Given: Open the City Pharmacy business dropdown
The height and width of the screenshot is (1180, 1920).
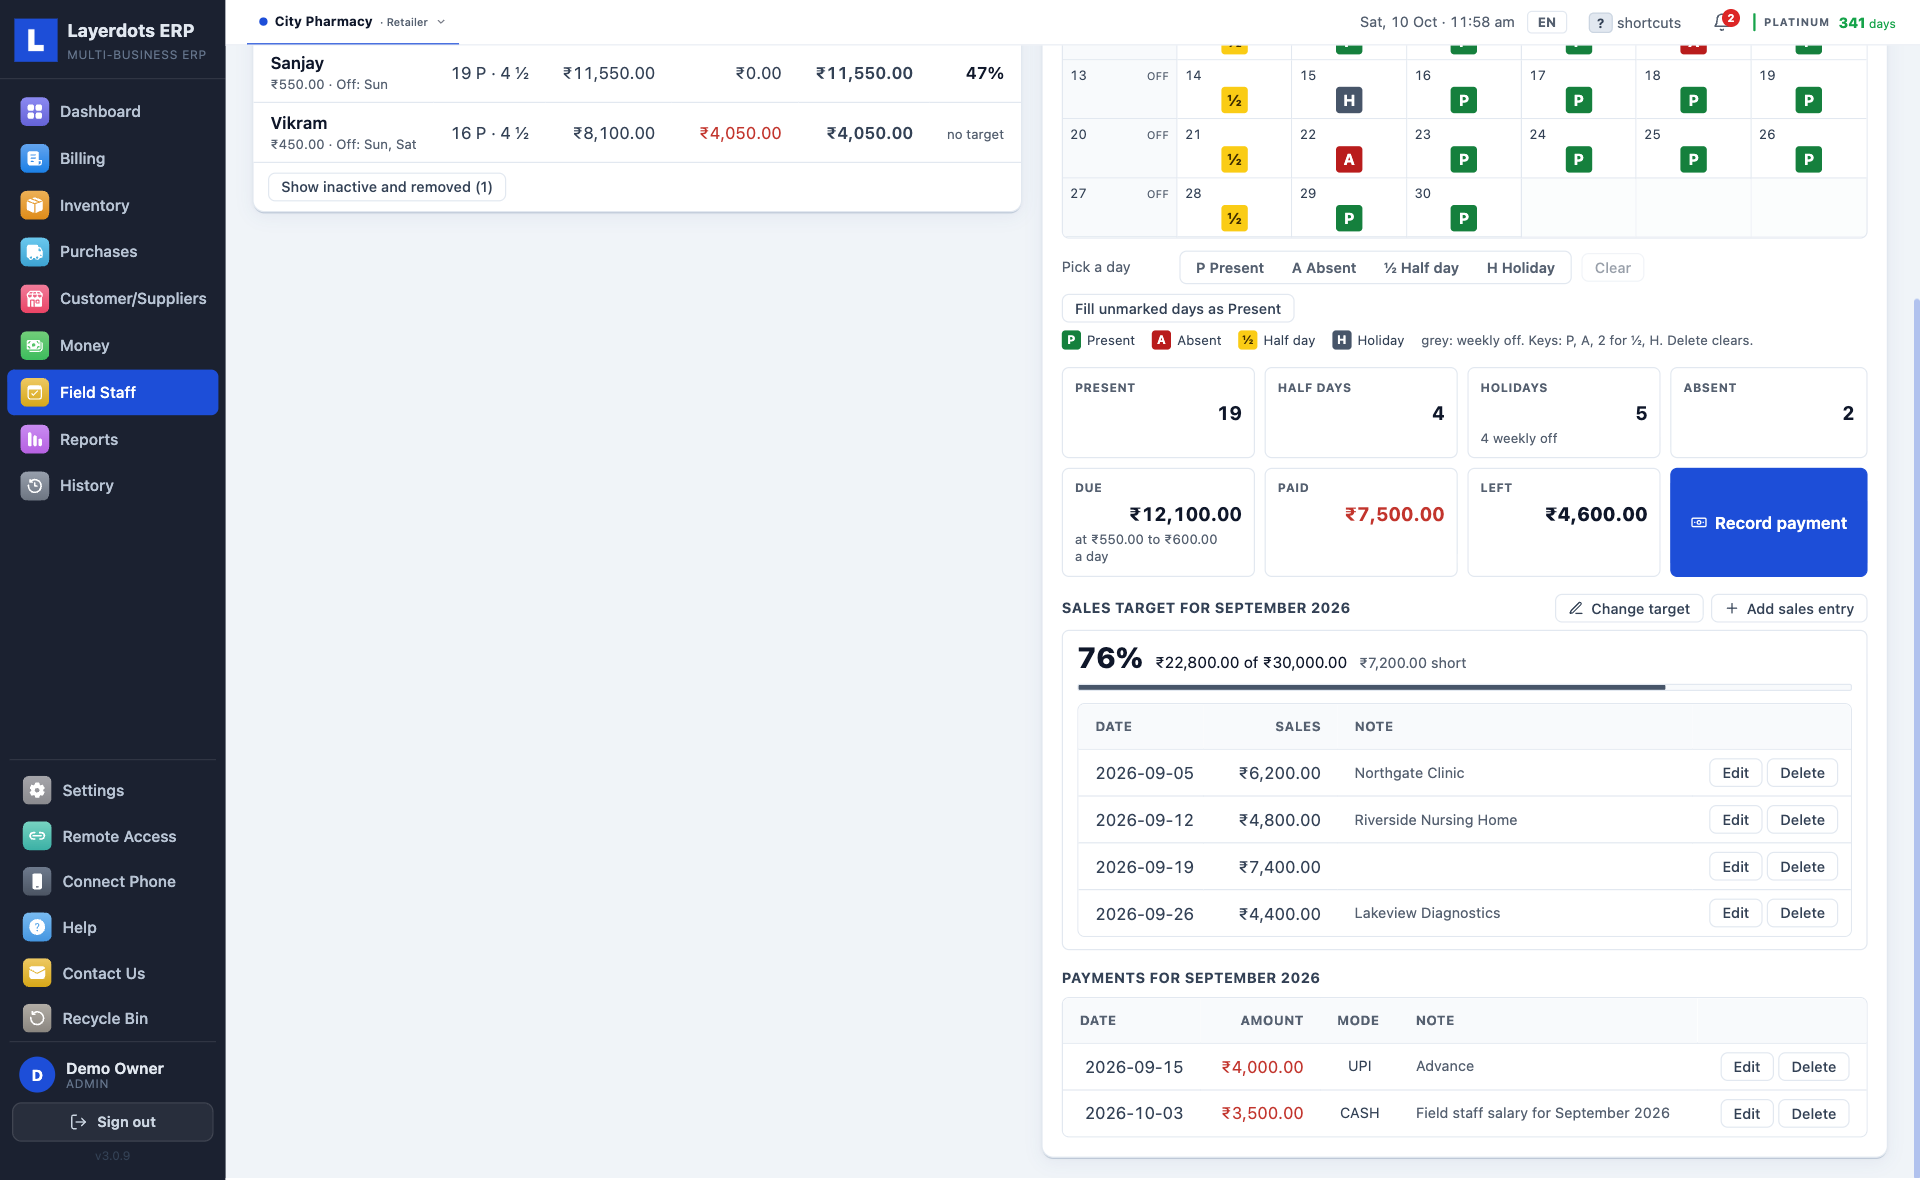Looking at the screenshot, I should (352, 22).
